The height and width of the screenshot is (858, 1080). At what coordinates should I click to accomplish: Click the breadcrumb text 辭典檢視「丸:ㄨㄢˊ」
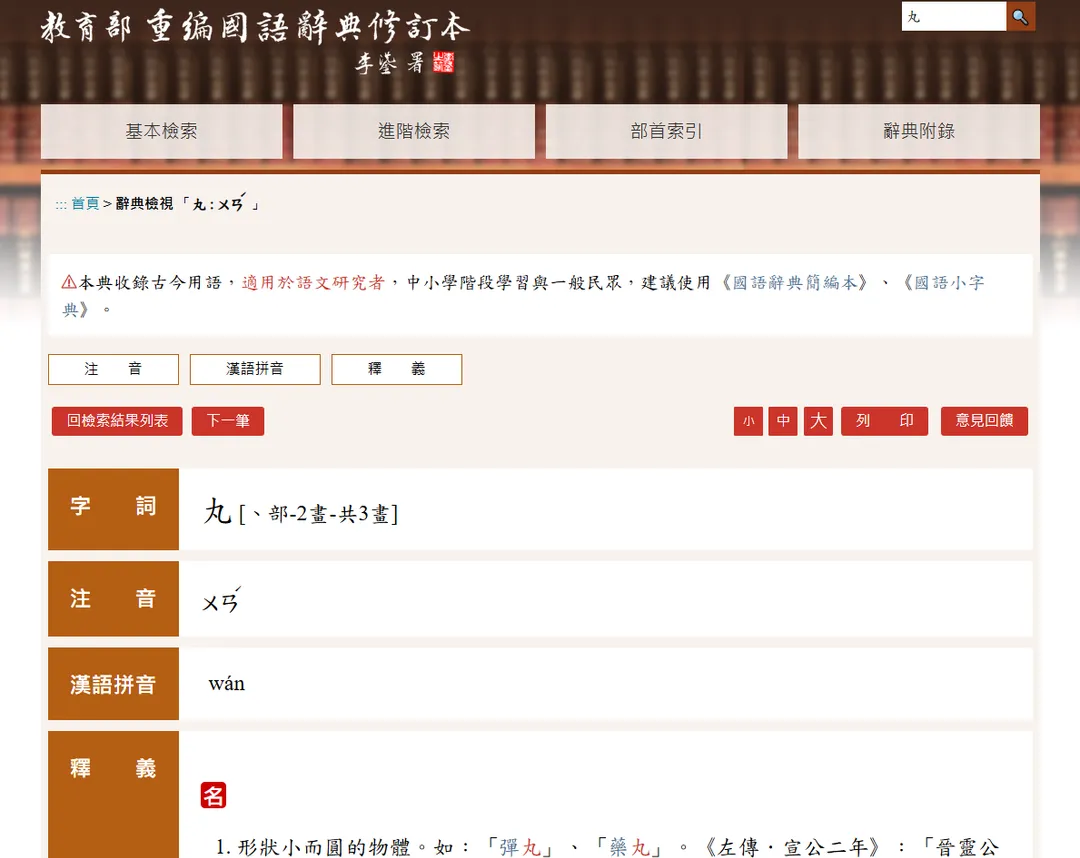point(187,204)
